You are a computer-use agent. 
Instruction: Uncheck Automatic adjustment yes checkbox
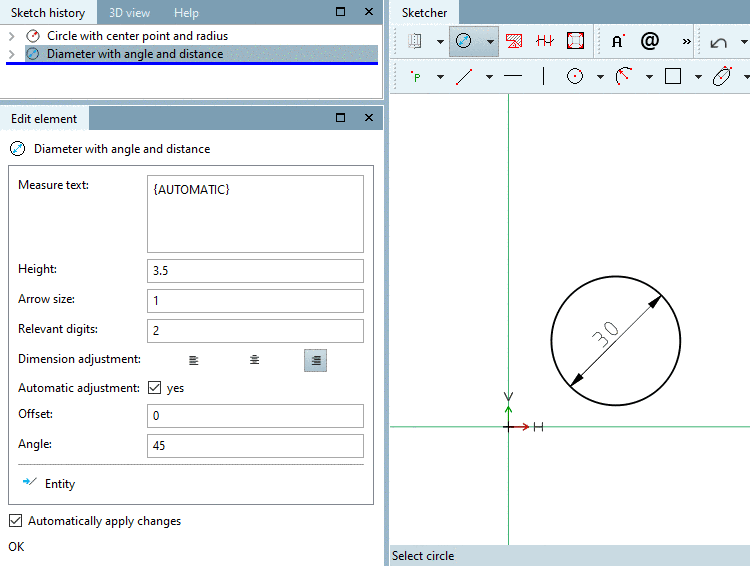click(x=155, y=388)
